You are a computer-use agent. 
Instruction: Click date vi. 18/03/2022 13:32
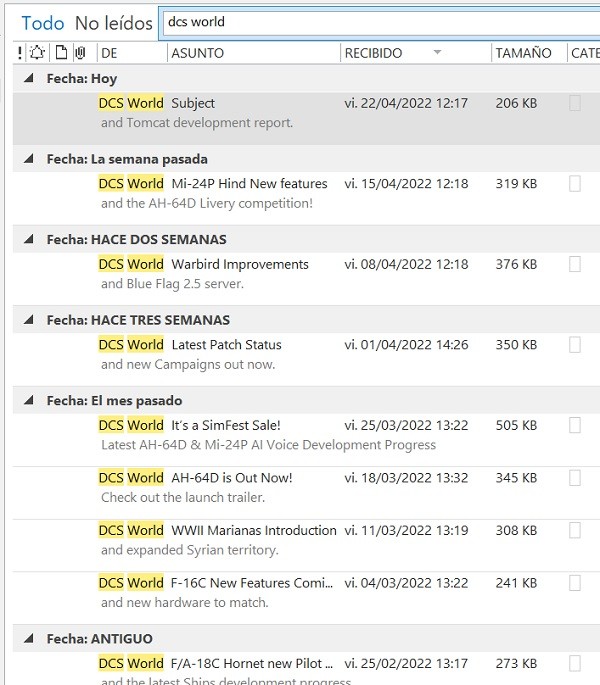406,478
